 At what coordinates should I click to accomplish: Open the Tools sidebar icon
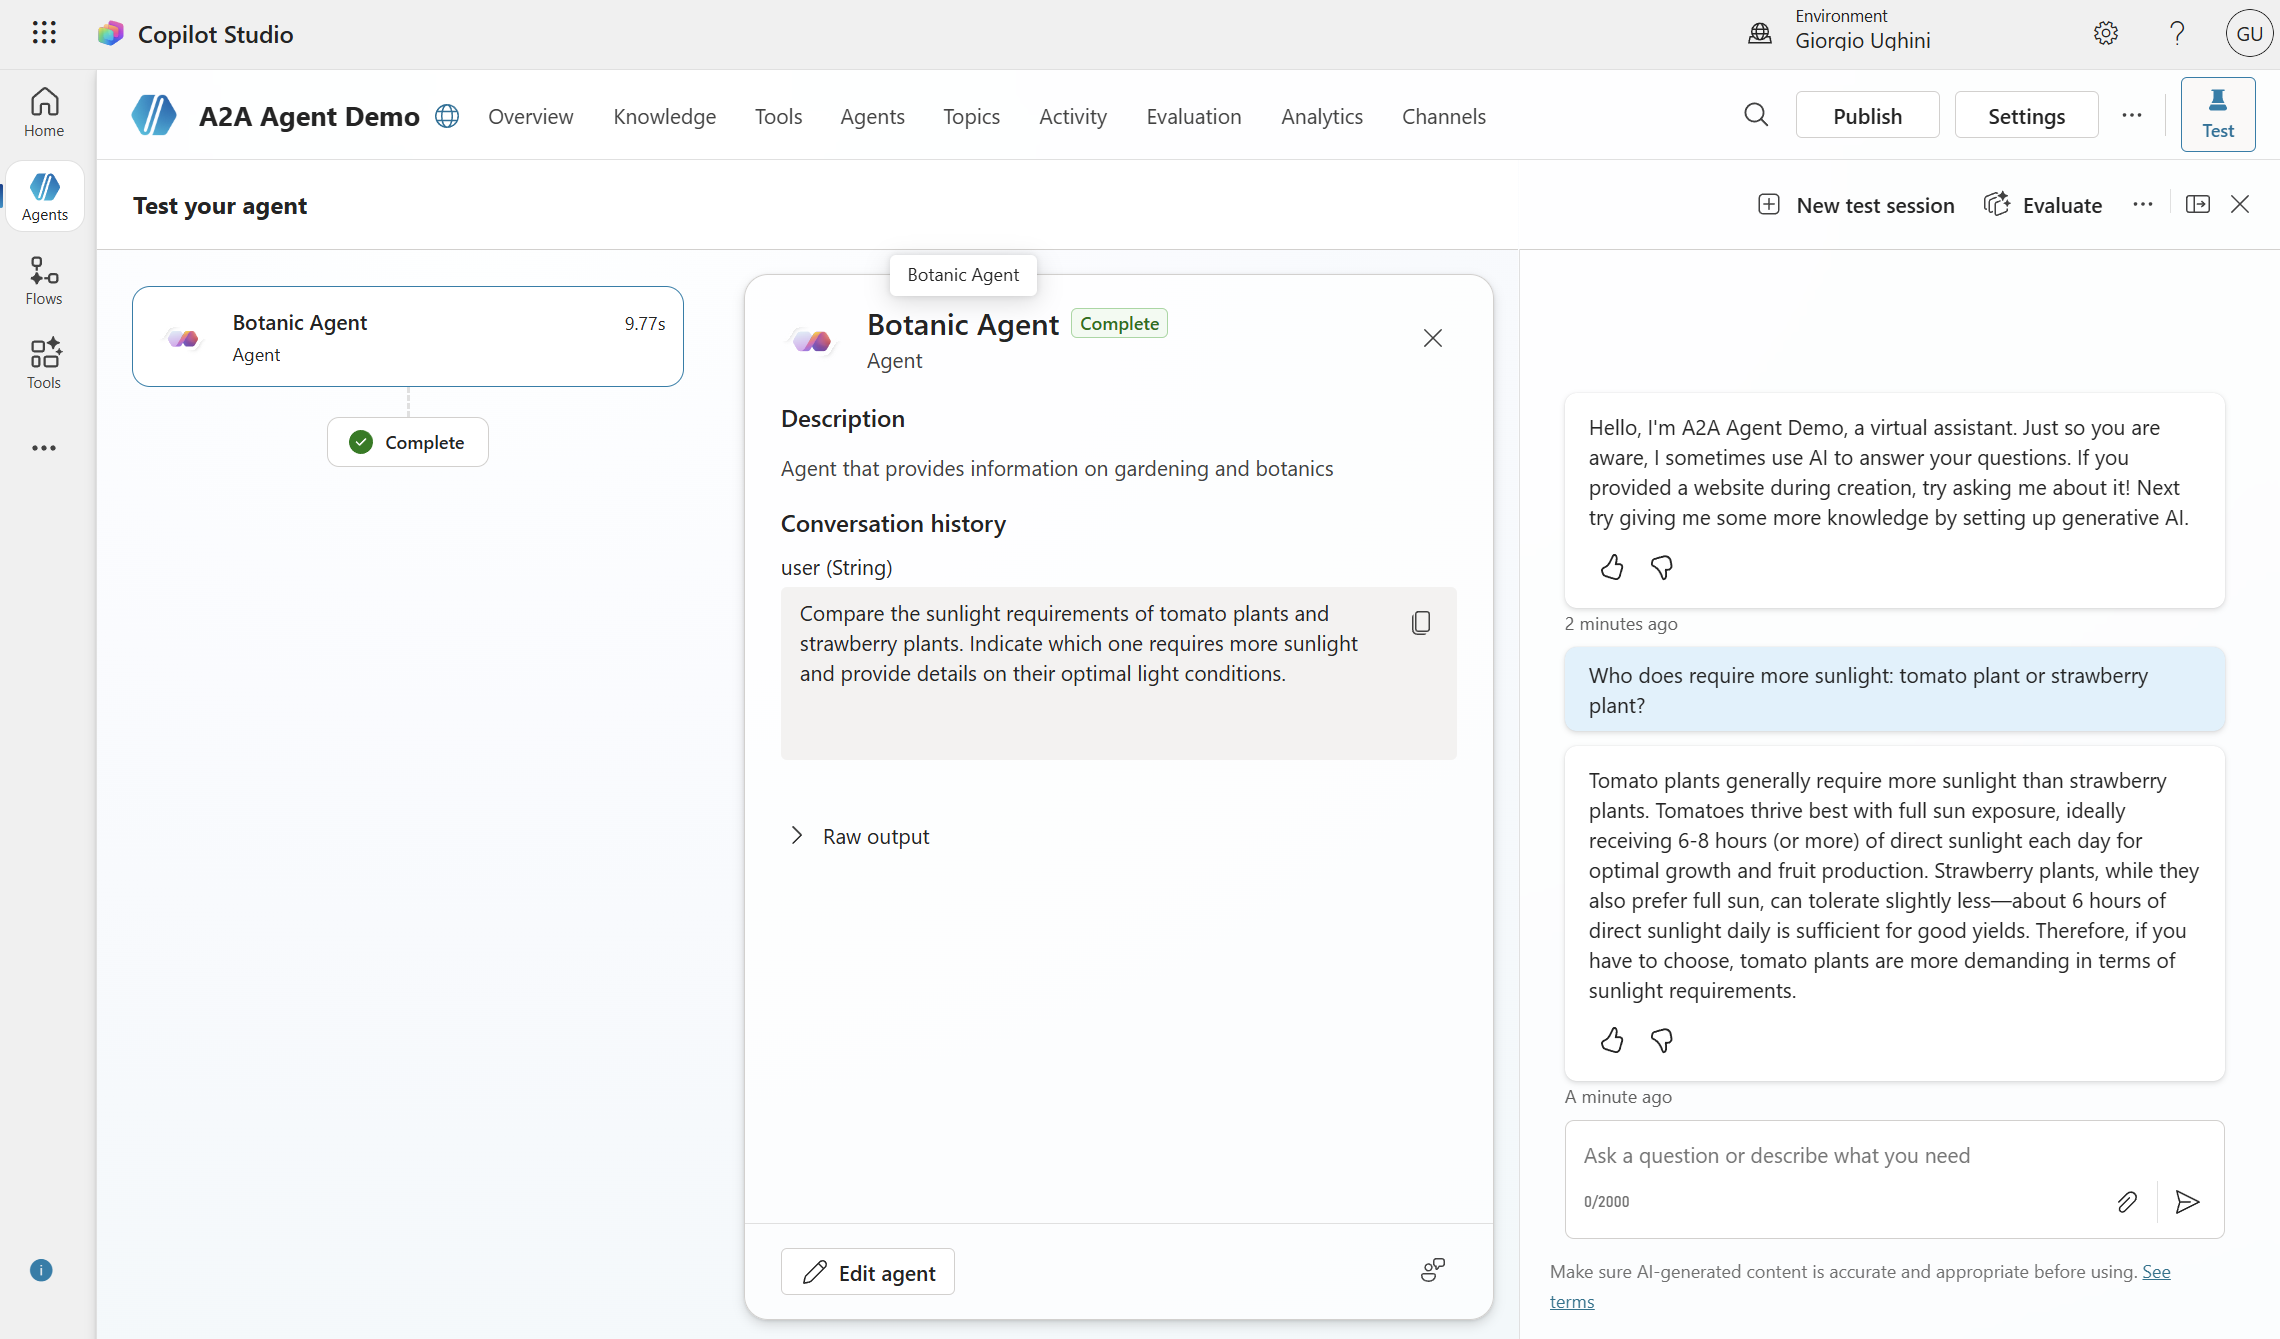(44, 364)
